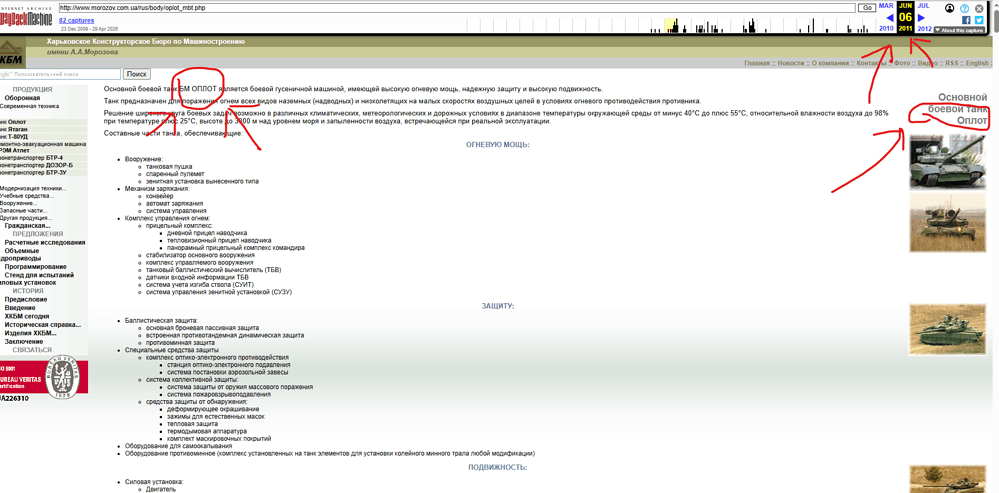
Task: Click the Wayback Machine logo
Action: [27, 15]
